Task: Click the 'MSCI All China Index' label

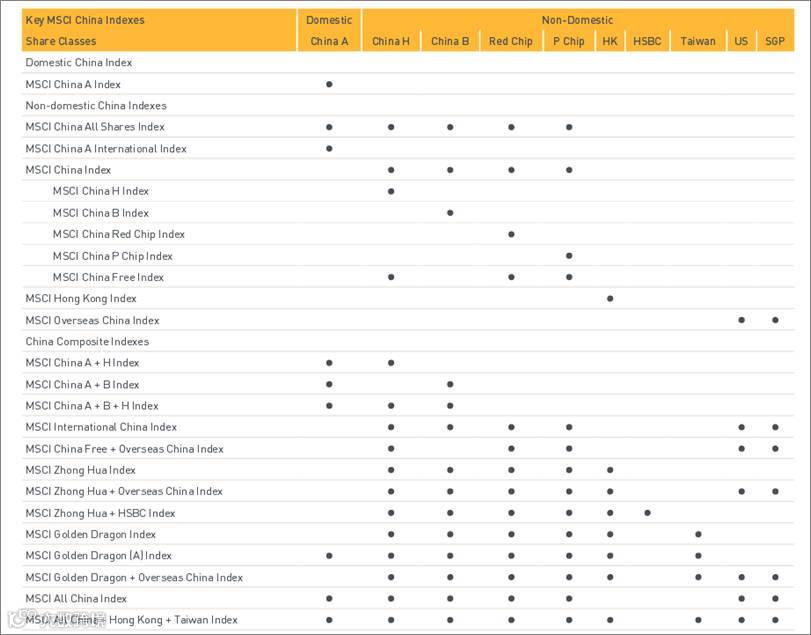Action: point(76,599)
